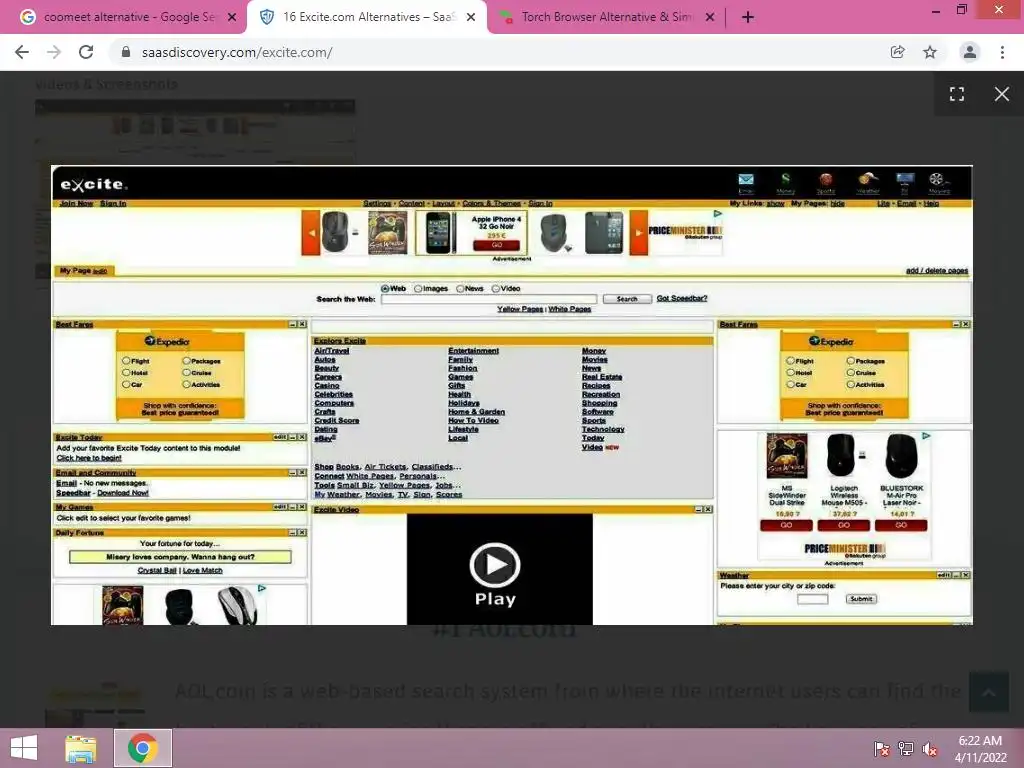Select the News search radio button

click(x=460, y=289)
